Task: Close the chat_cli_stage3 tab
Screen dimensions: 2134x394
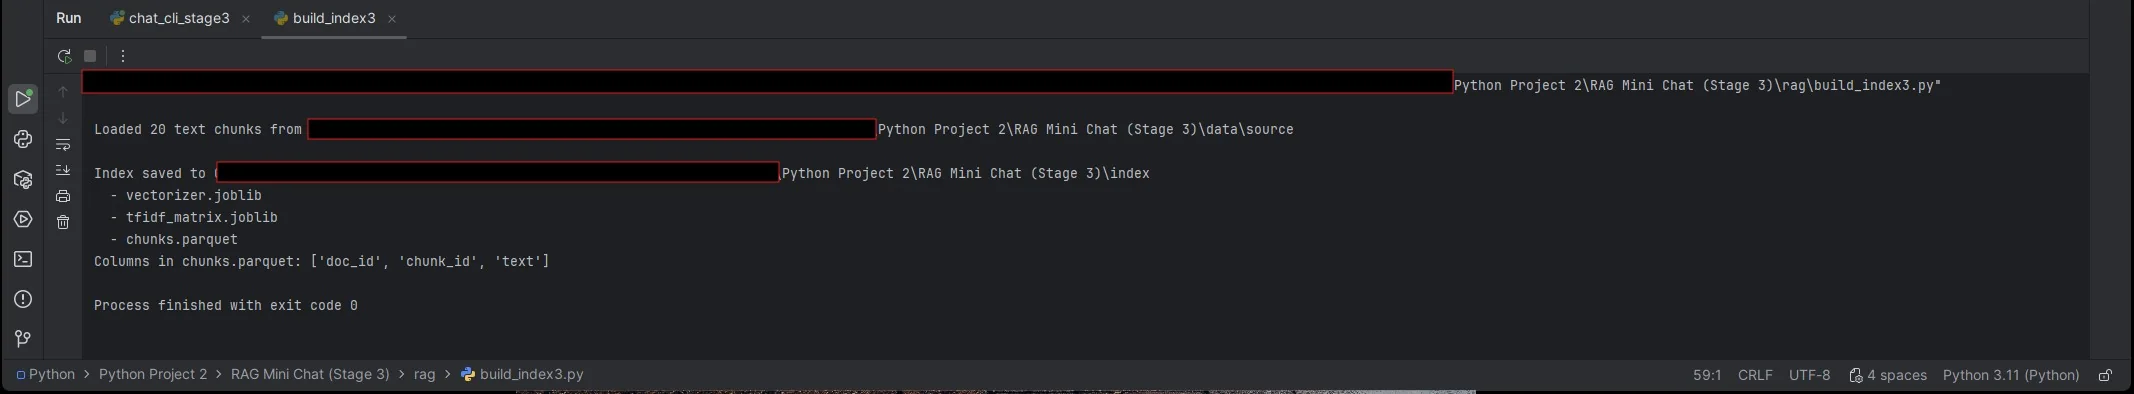Action: tap(246, 19)
